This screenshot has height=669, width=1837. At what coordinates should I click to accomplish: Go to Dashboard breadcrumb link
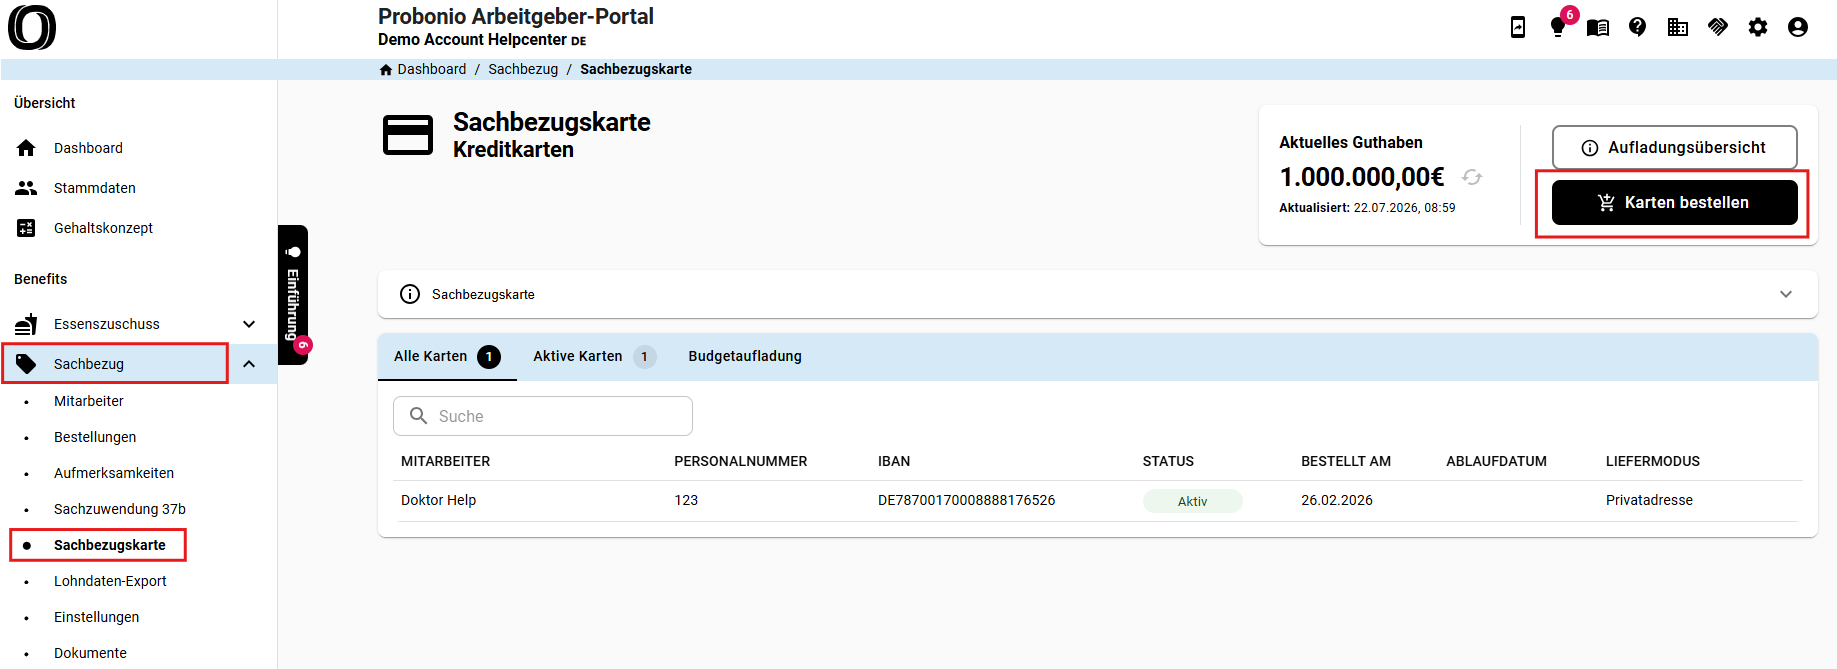pos(432,69)
